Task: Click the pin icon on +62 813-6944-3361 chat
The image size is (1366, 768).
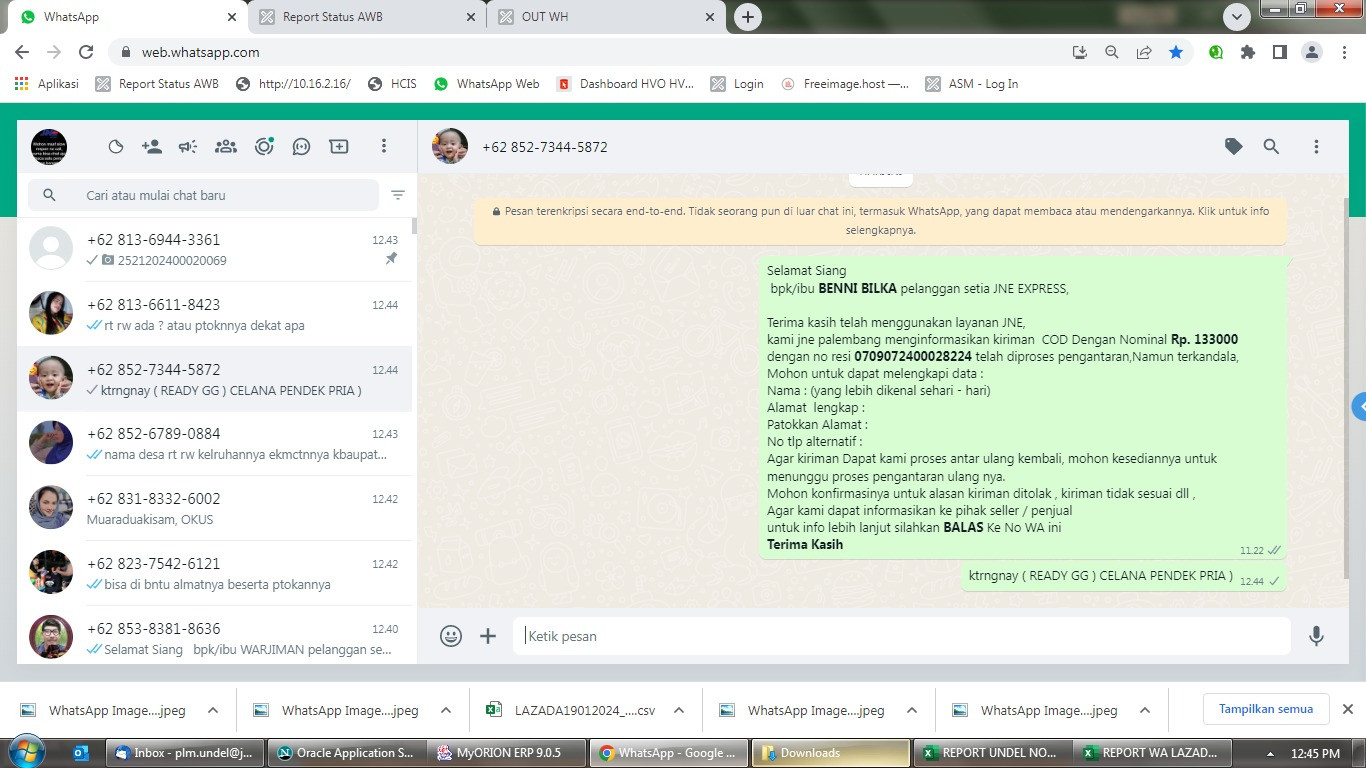Action: (x=391, y=259)
